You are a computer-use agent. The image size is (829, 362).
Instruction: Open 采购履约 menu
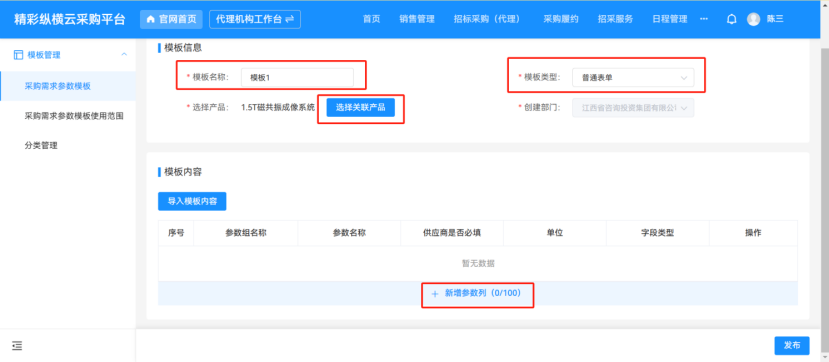point(560,20)
